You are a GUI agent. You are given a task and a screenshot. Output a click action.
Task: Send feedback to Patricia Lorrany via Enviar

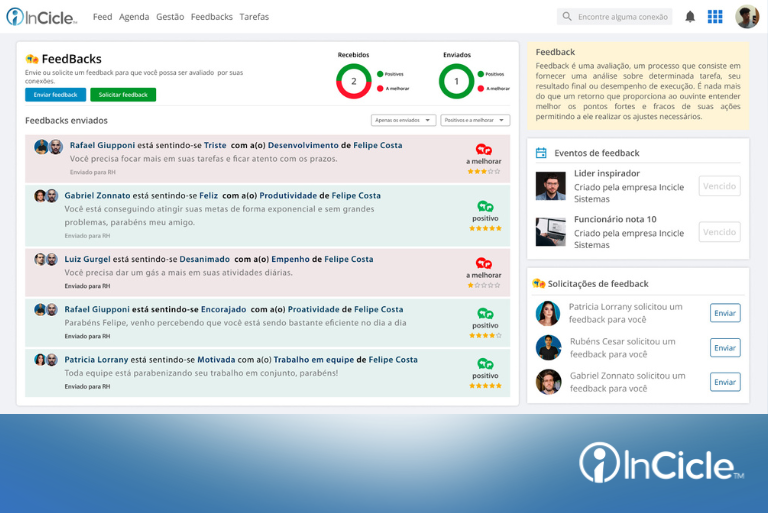pyautogui.click(x=725, y=313)
